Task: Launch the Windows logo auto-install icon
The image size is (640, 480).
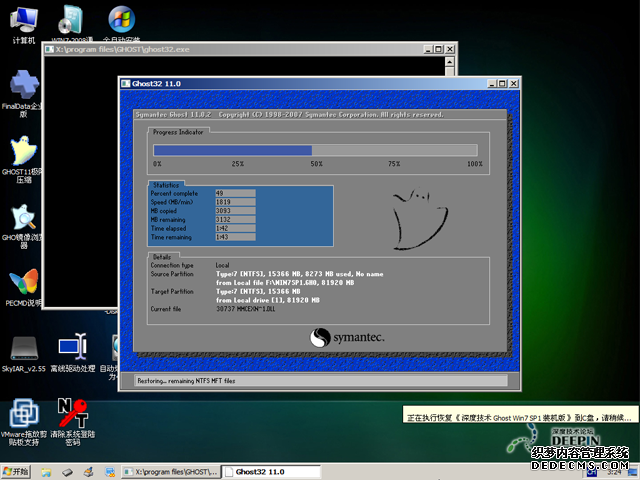Action: click(x=122, y=22)
